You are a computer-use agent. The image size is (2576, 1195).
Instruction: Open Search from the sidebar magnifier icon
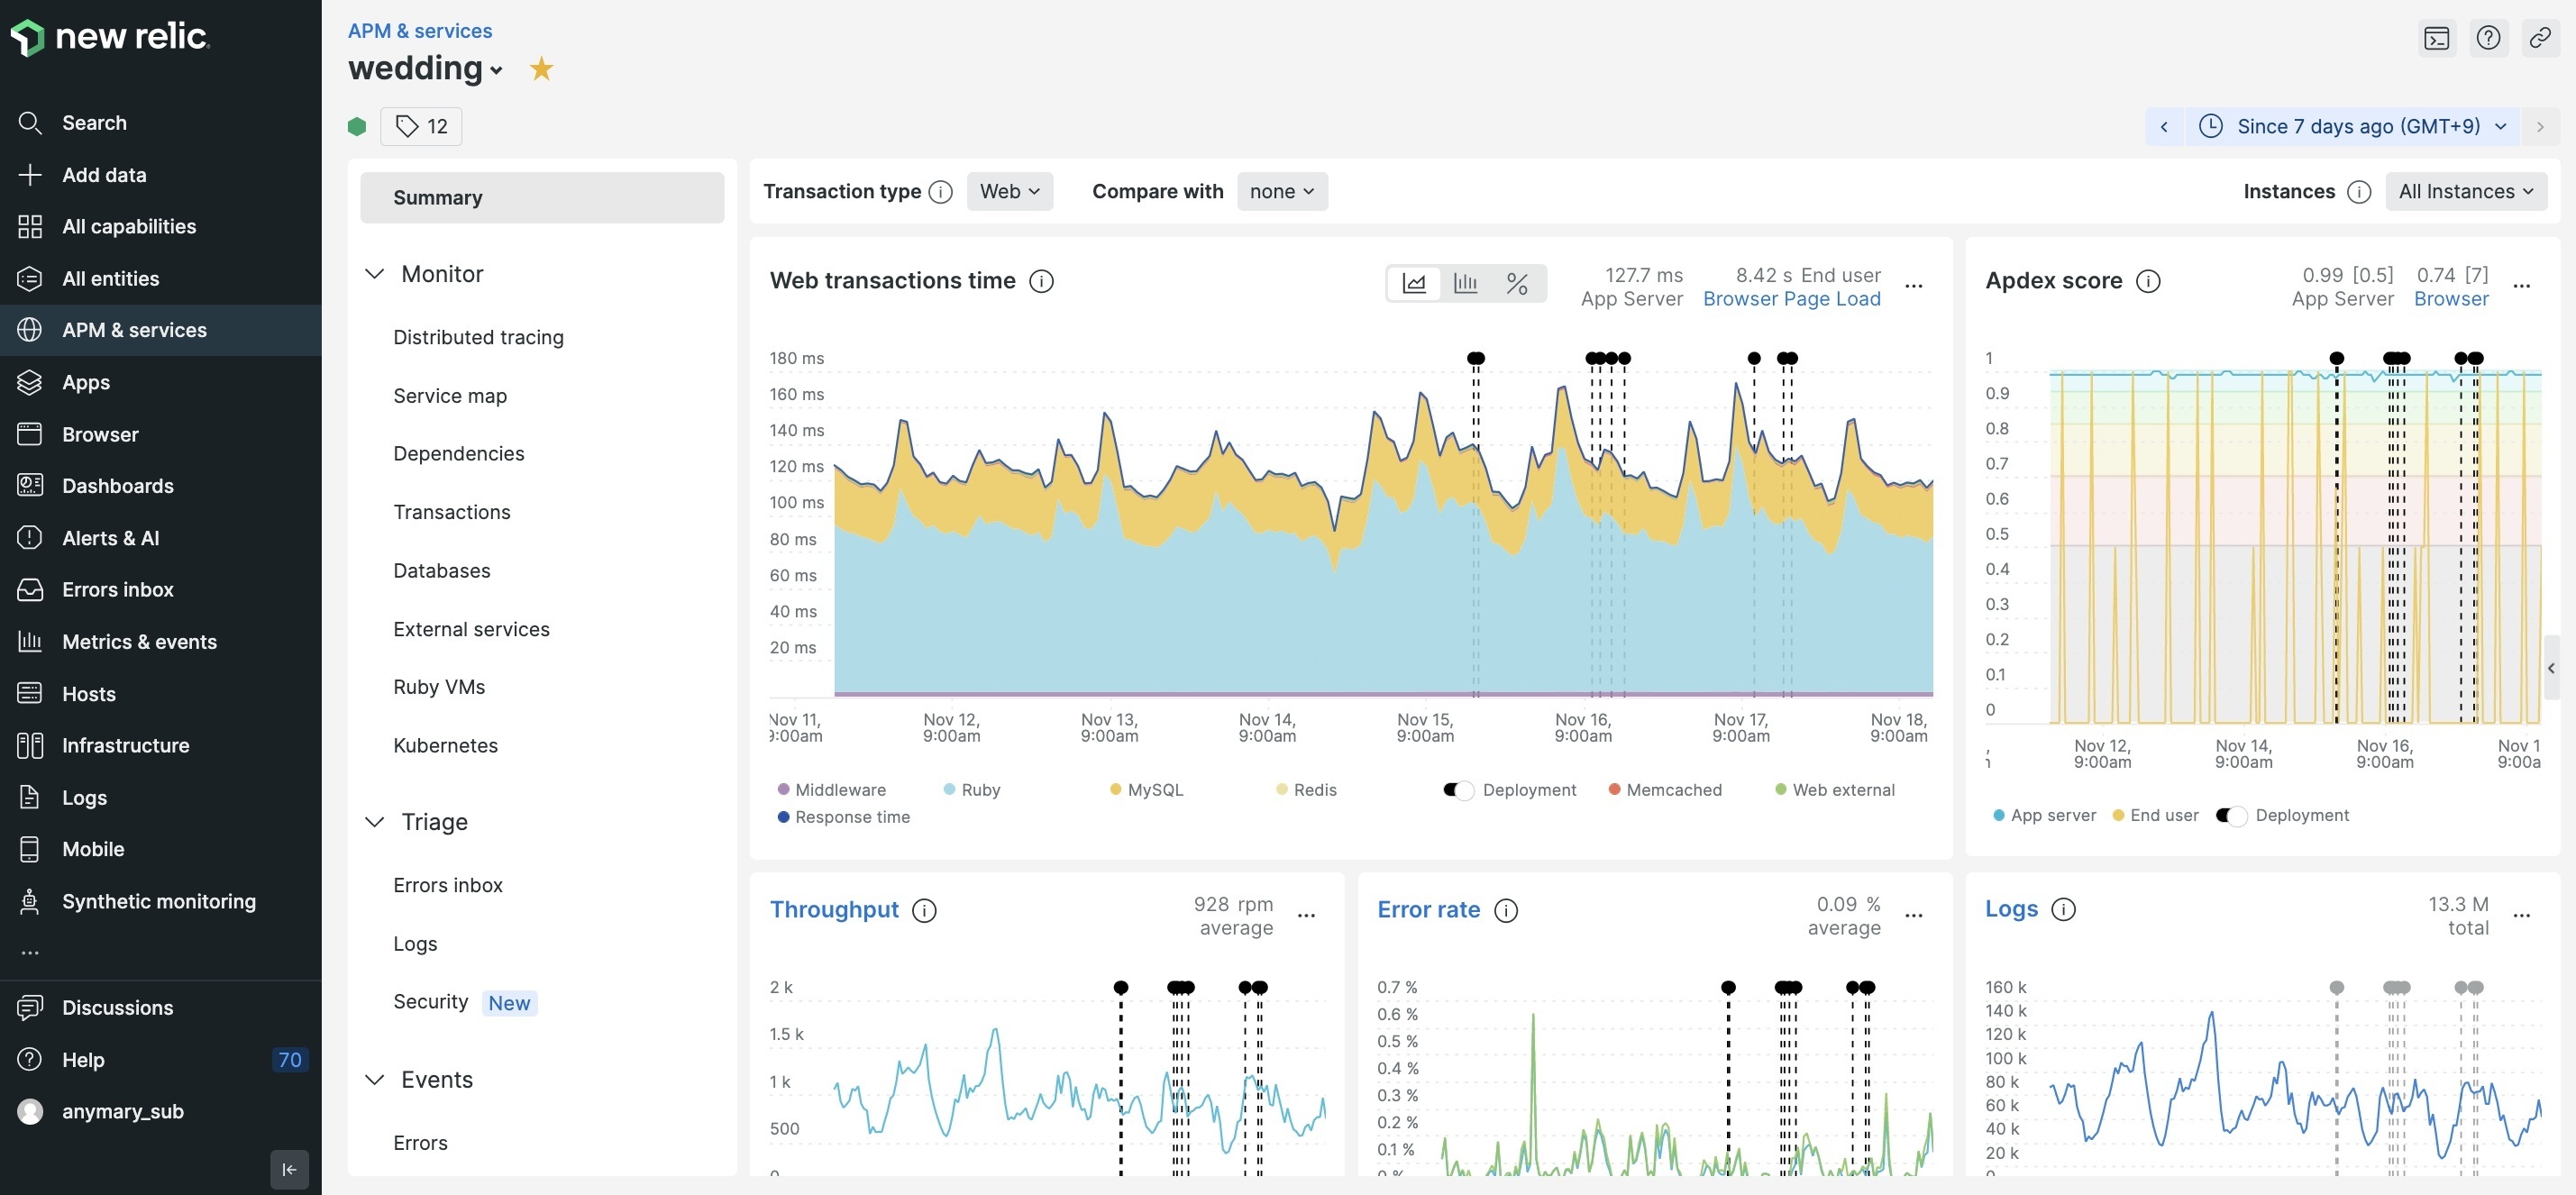[x=30, y=123]
